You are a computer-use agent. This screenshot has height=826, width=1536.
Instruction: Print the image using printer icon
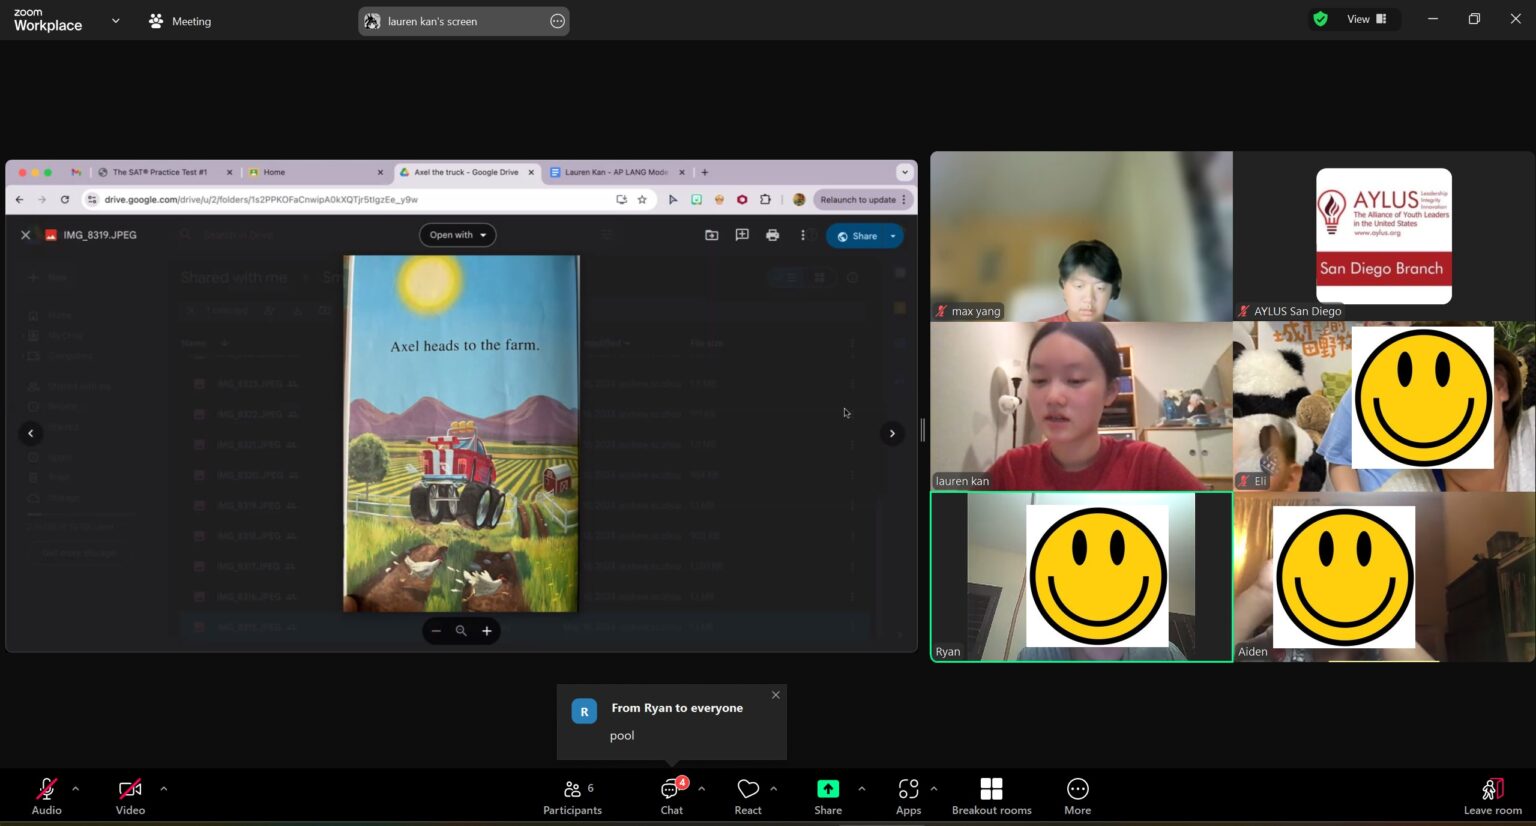772,235
